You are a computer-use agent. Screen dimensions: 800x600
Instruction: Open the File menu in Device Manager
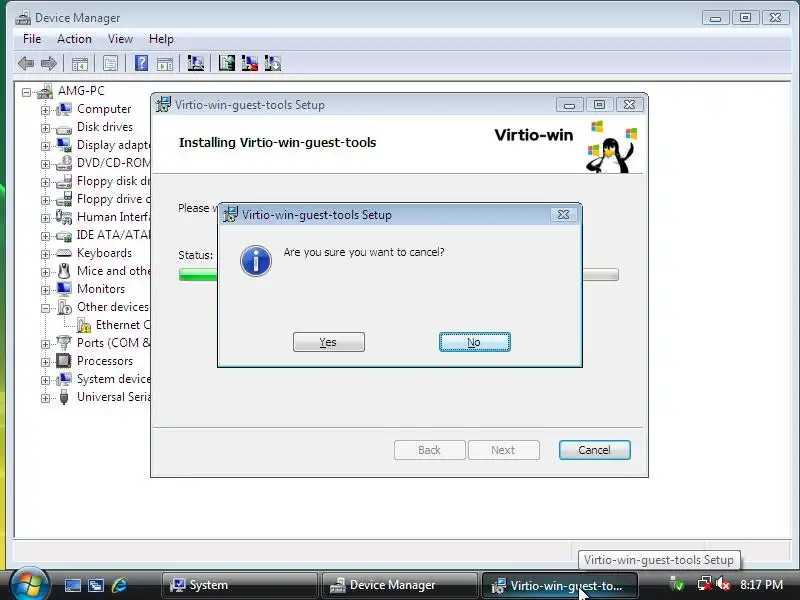[32, 39]
